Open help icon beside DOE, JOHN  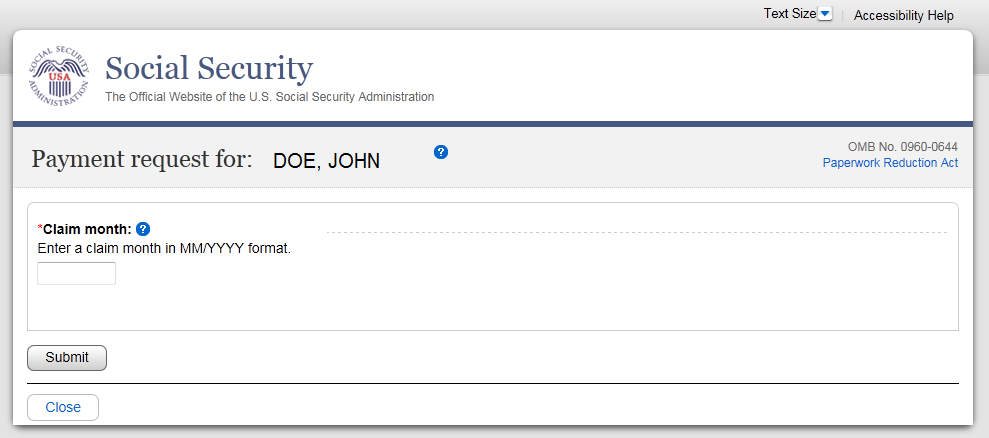coord(441,152)
